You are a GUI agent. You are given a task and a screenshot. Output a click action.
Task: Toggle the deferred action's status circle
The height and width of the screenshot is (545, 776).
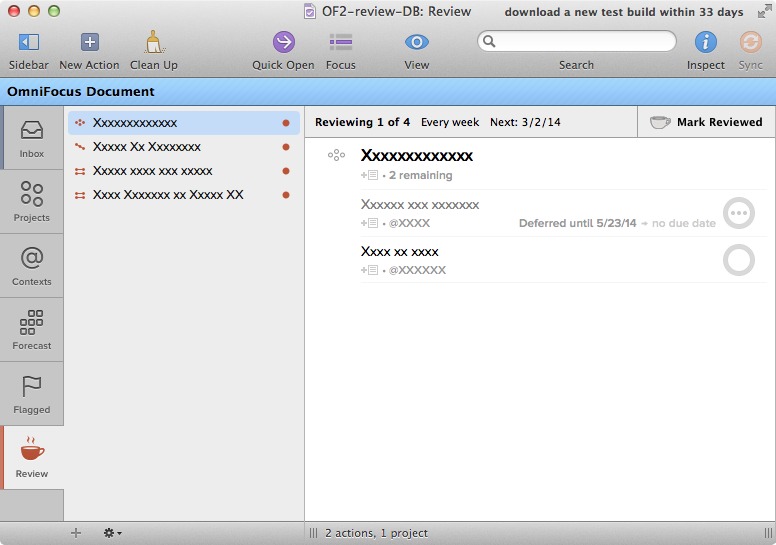738,213
